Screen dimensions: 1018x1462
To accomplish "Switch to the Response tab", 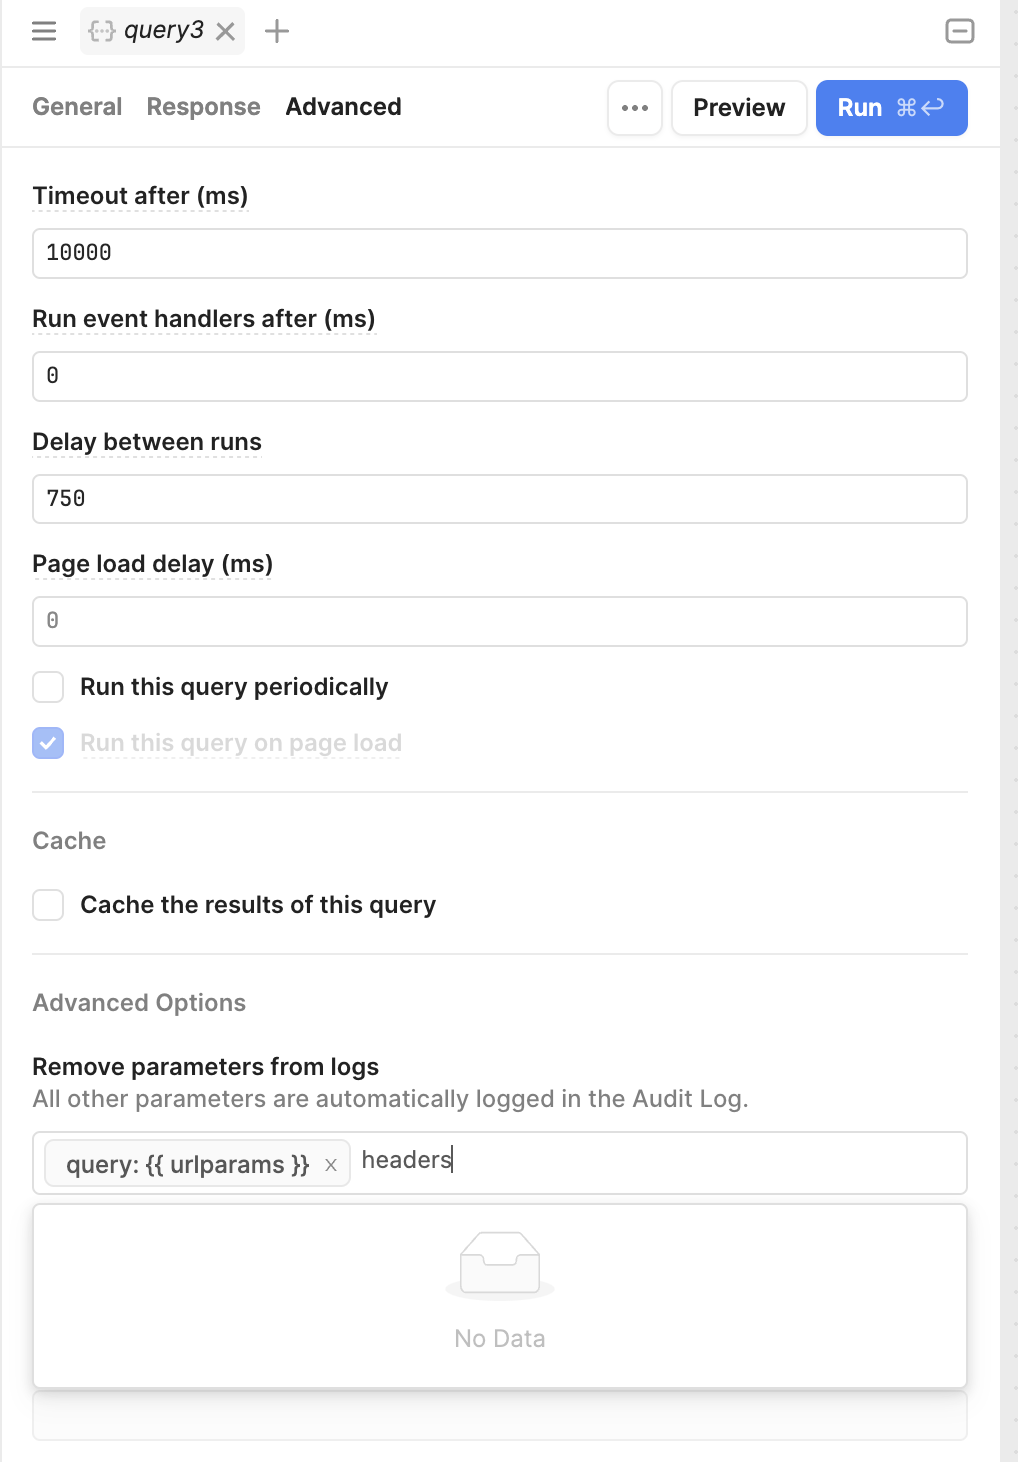I will 203,107.
